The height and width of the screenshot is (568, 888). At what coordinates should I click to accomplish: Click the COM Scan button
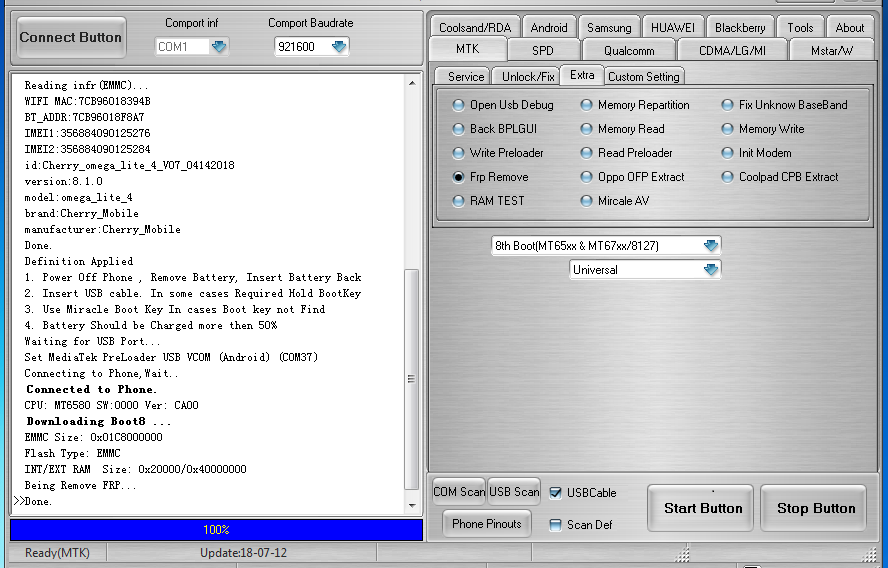pos(459,492)
